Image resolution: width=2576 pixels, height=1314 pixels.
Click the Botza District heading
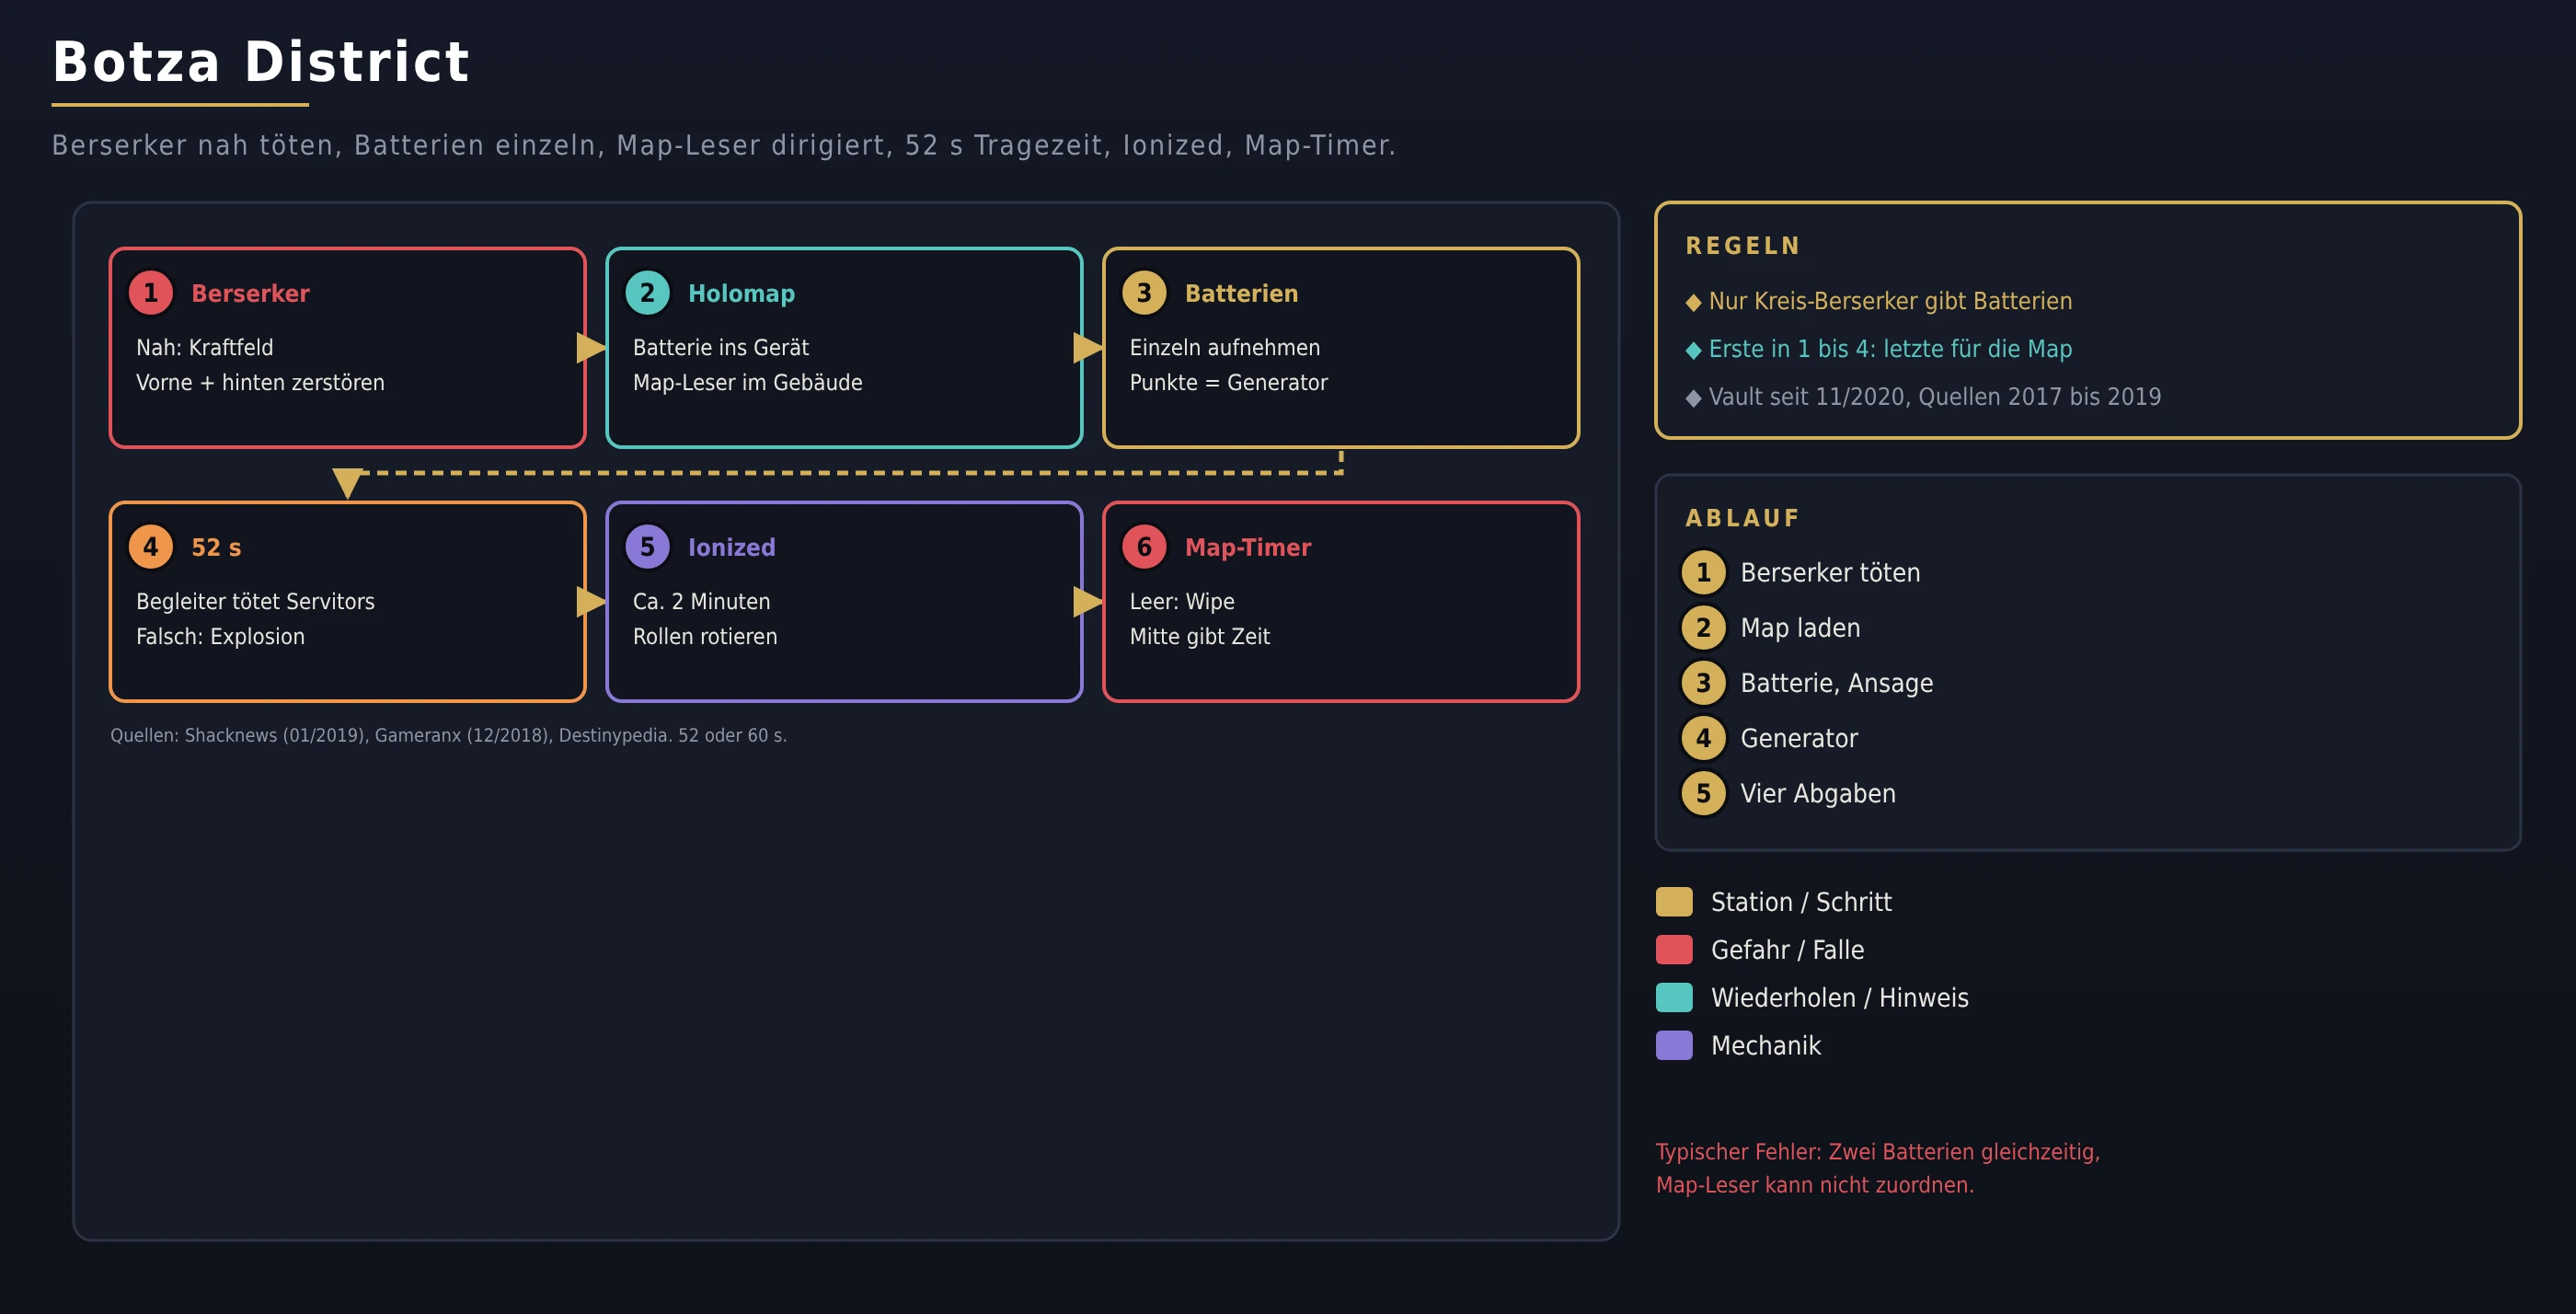tap(260, 62)
